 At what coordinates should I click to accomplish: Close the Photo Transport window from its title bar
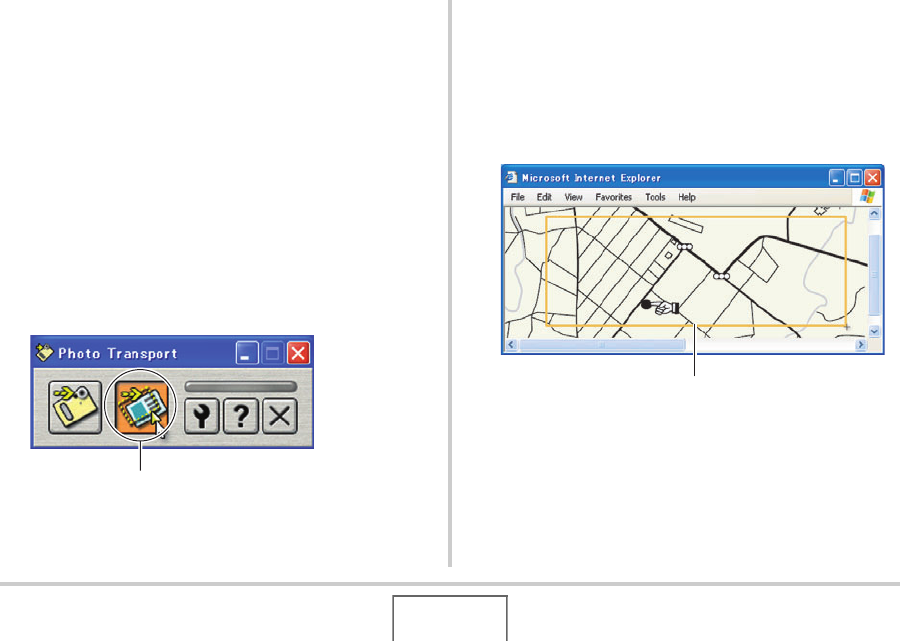[298, 353]
